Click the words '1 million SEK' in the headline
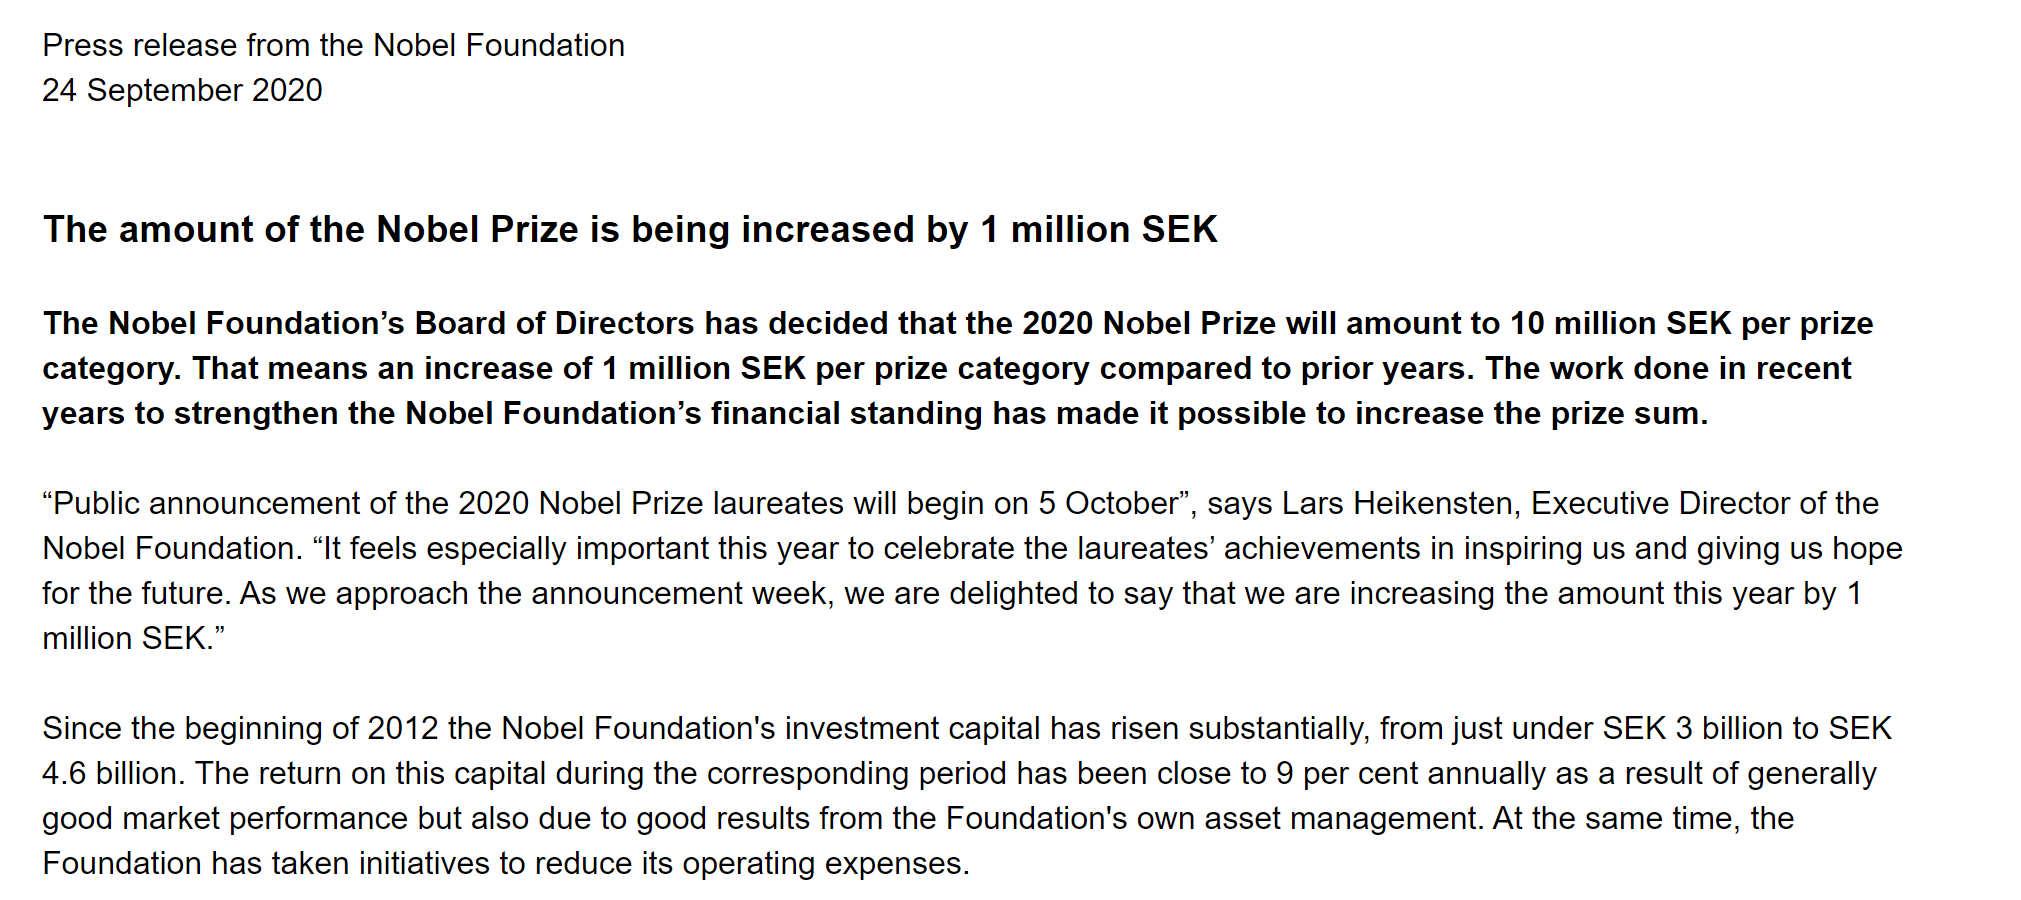Image resolution: width=2021 pixels, height=900 pixels. point(1099,229)
